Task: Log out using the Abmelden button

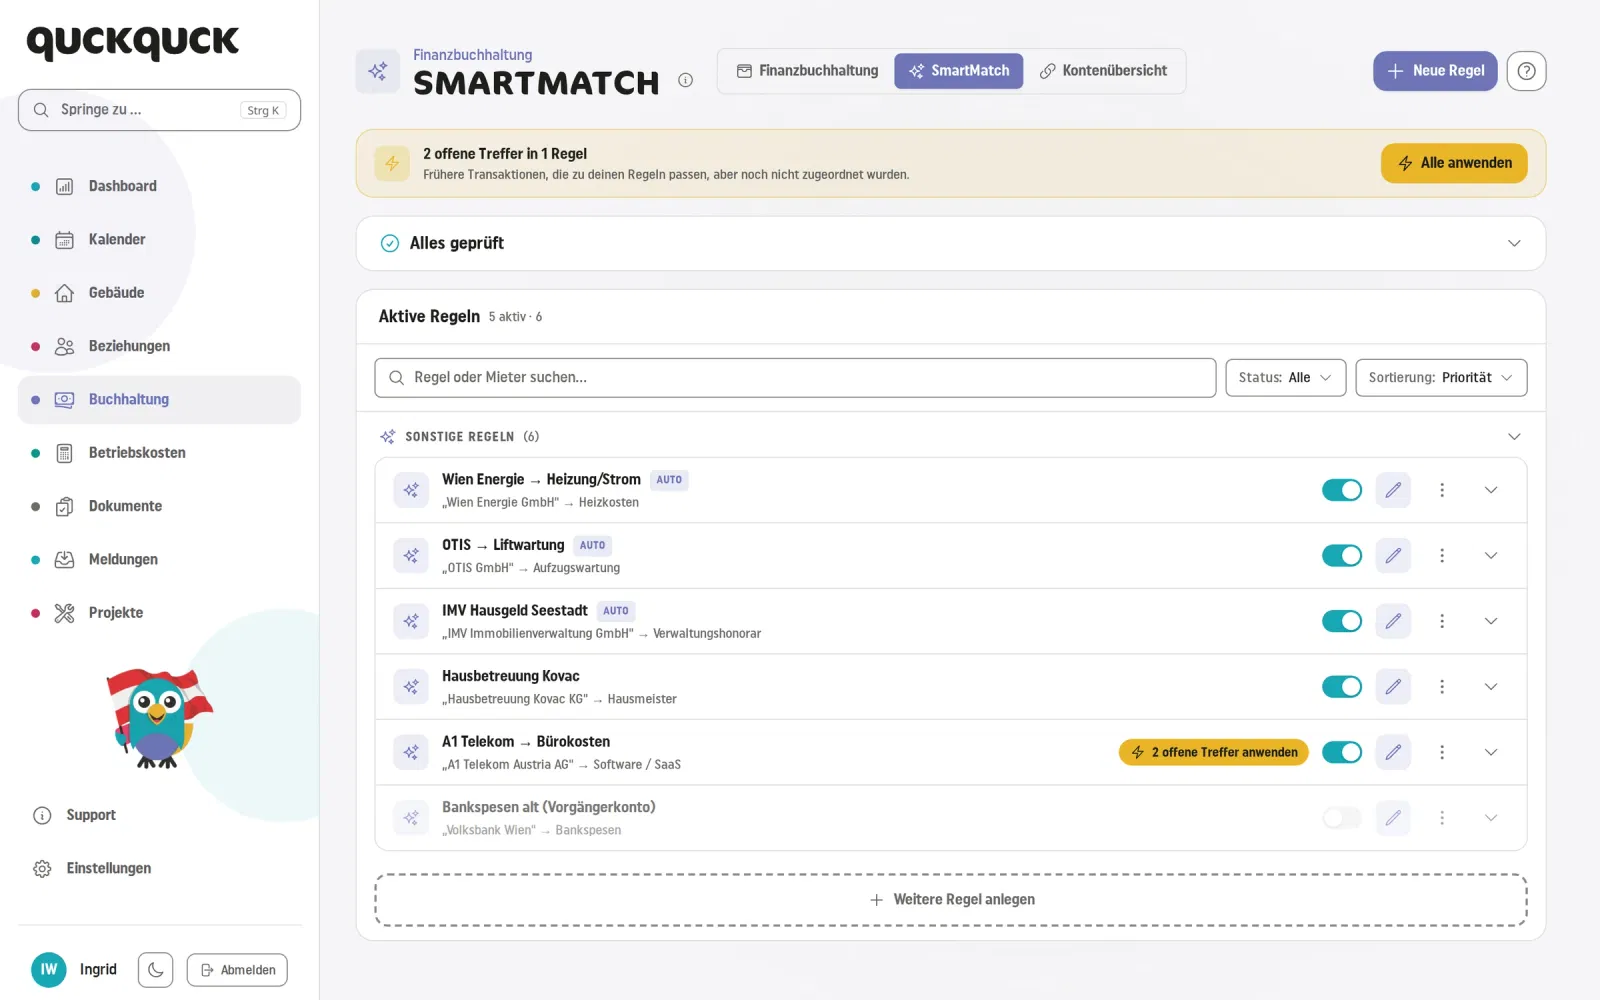Action: 237,970
